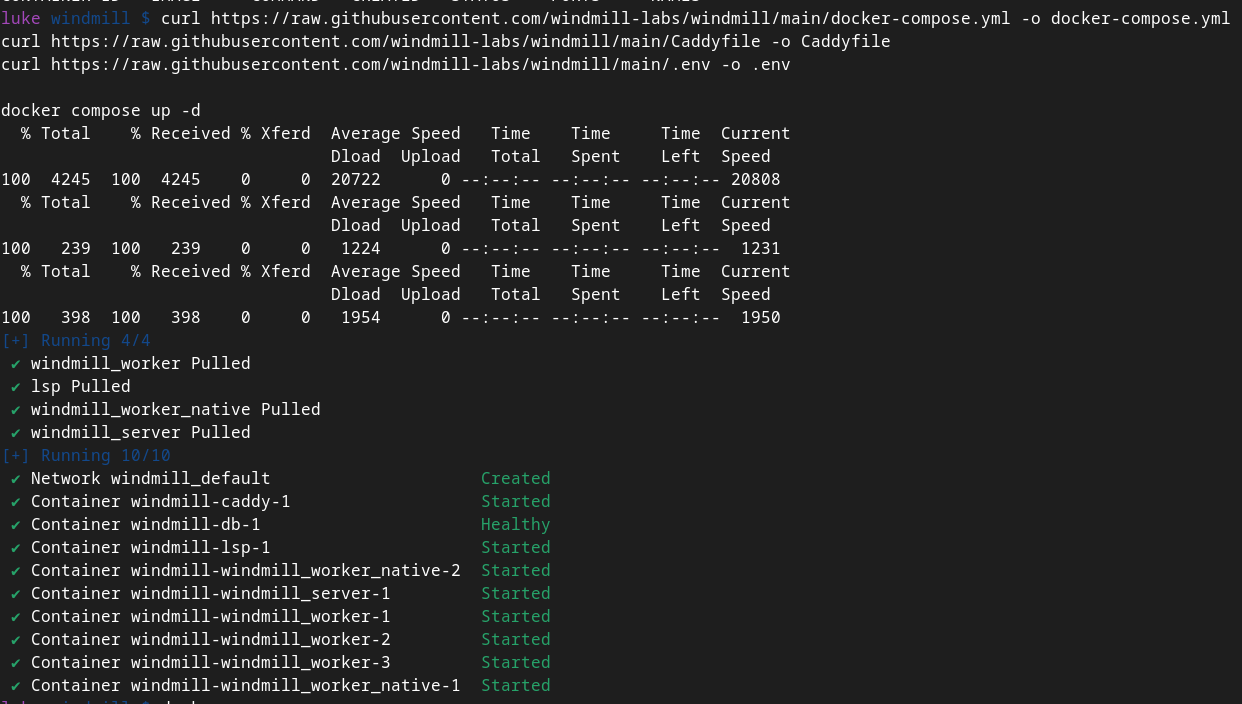Click the checkmark next to windmill_worker Pulled
This screenshot has width=1242, height=704.
click(16, 364)
